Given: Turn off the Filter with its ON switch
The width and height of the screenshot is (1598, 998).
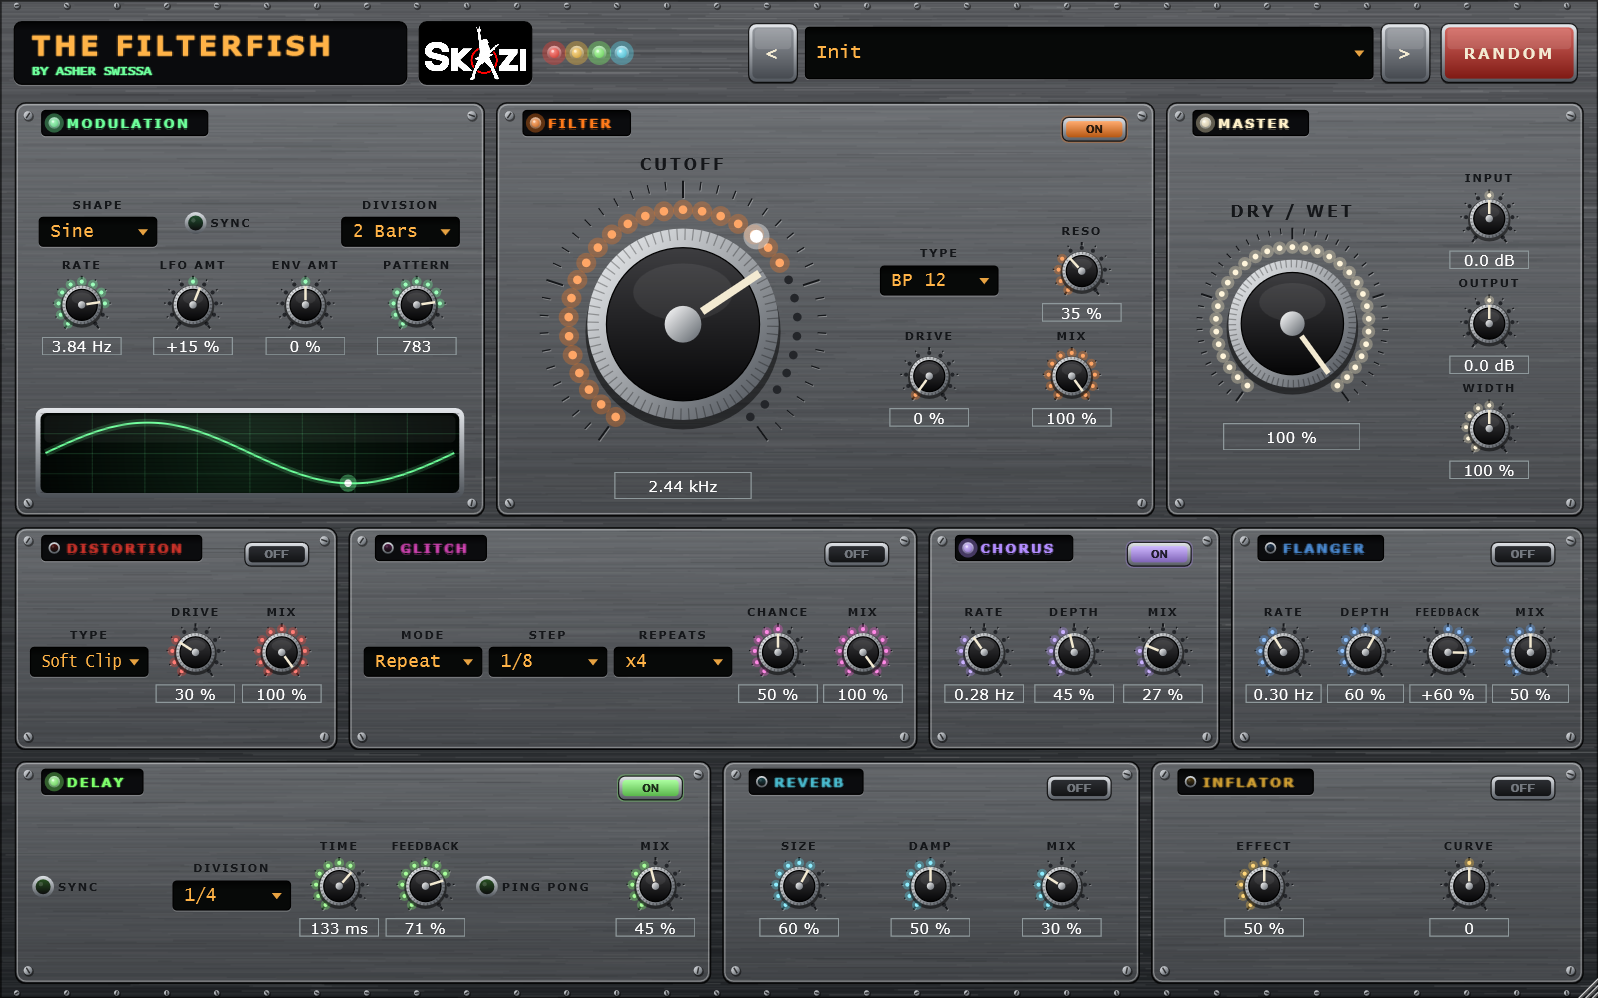Looking at the screenshot, I should click(x=1094, y=129).
